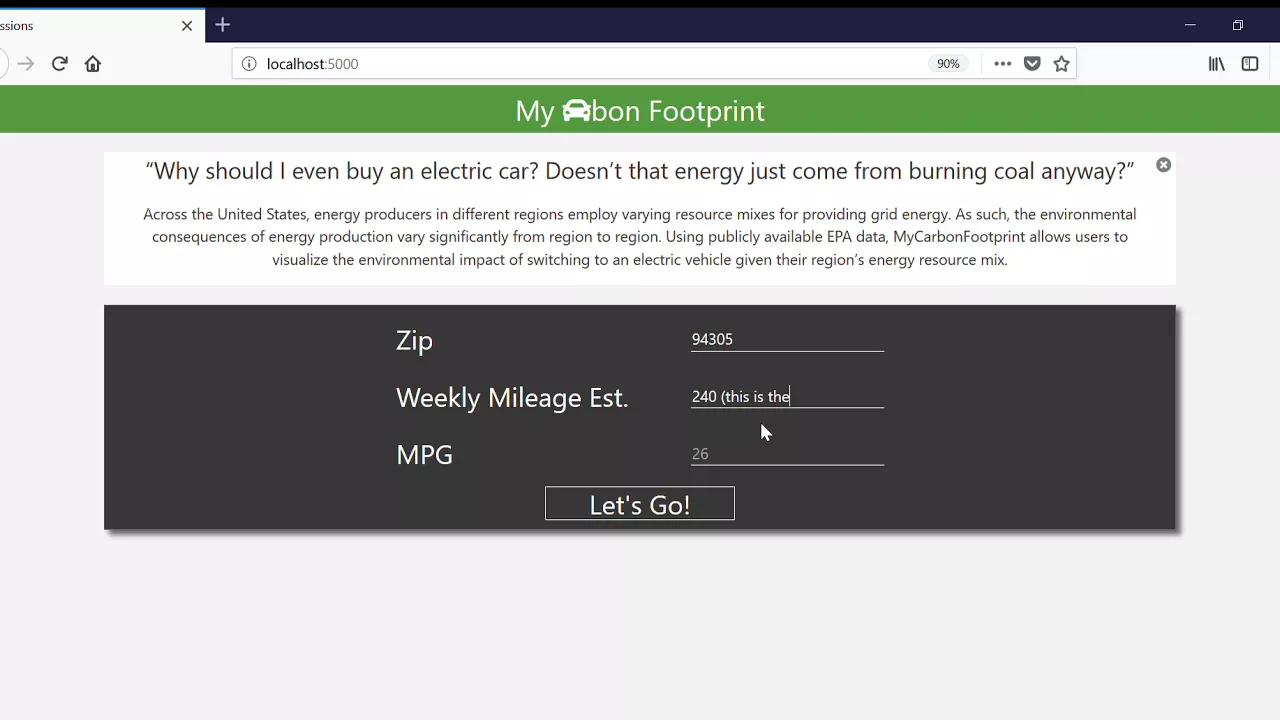Screen dimensions: 1280x720
Task: Save the page to Pocket
Action: pos(1032,64)
